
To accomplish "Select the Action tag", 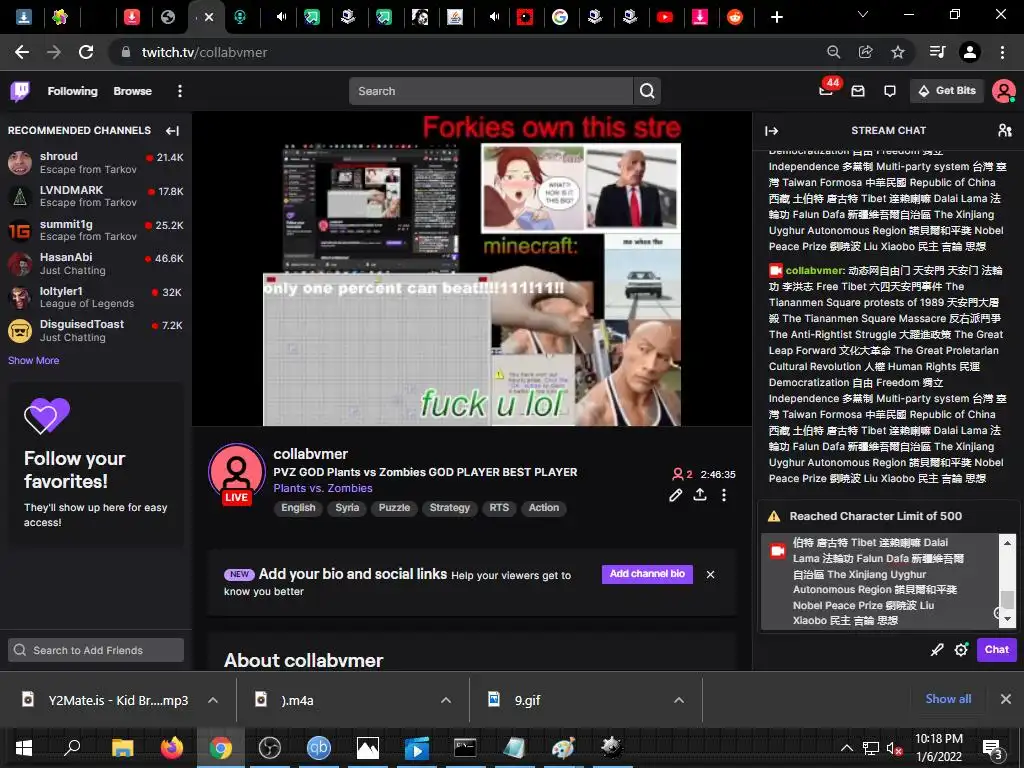I will [x=543, y=508].
